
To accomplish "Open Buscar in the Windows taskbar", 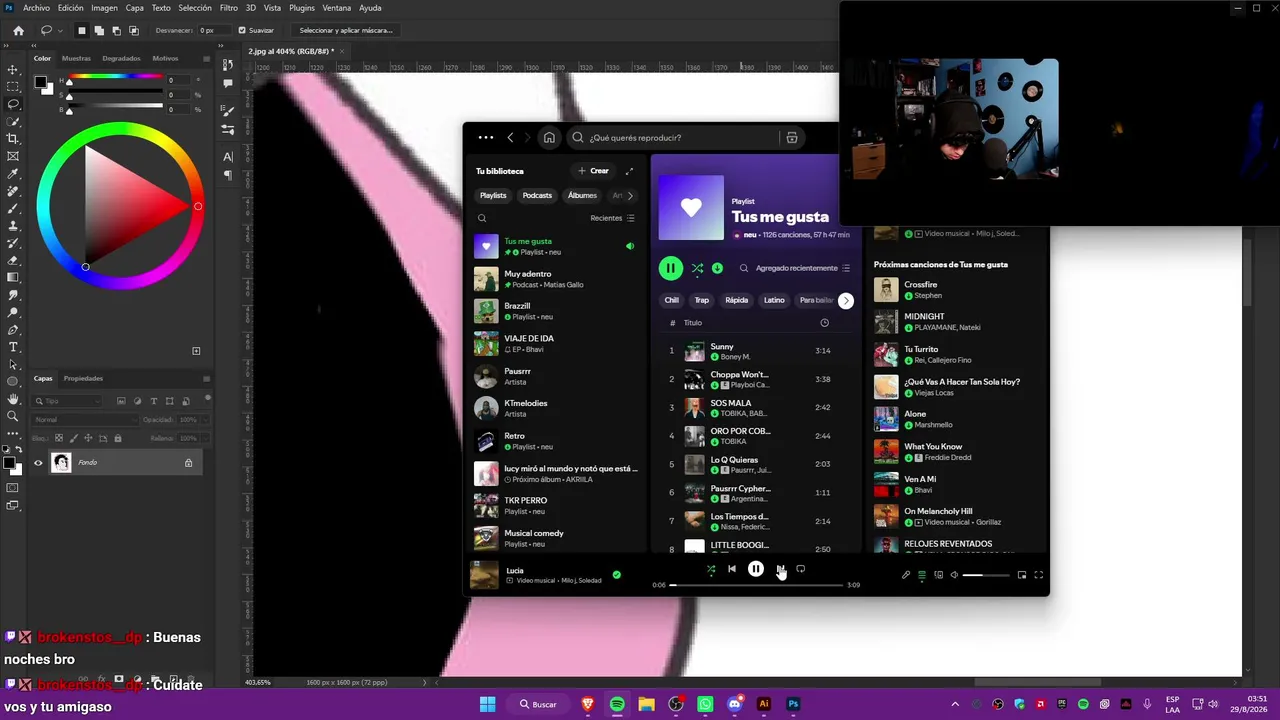I will (x=538, y=704).
